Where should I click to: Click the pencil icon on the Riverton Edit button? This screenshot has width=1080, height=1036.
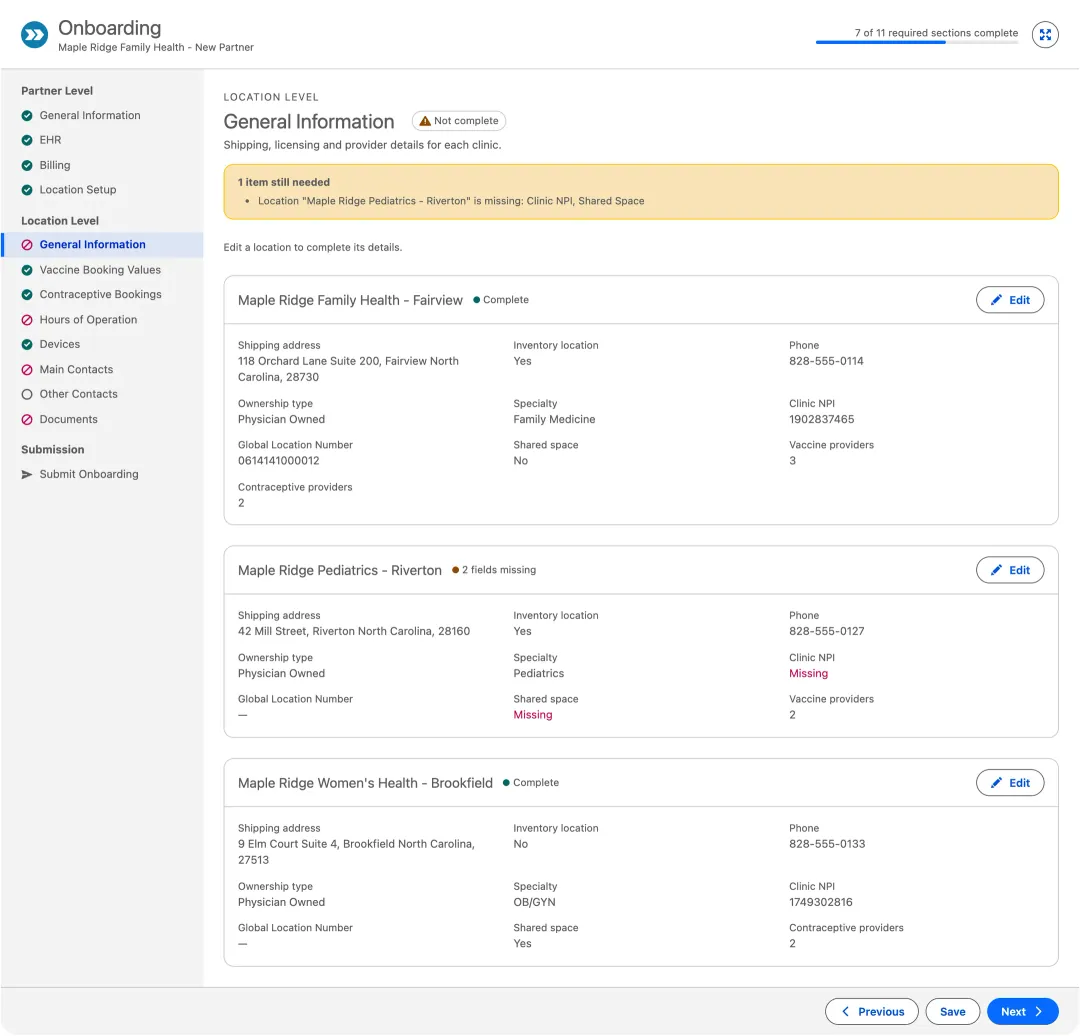point(996,570)
